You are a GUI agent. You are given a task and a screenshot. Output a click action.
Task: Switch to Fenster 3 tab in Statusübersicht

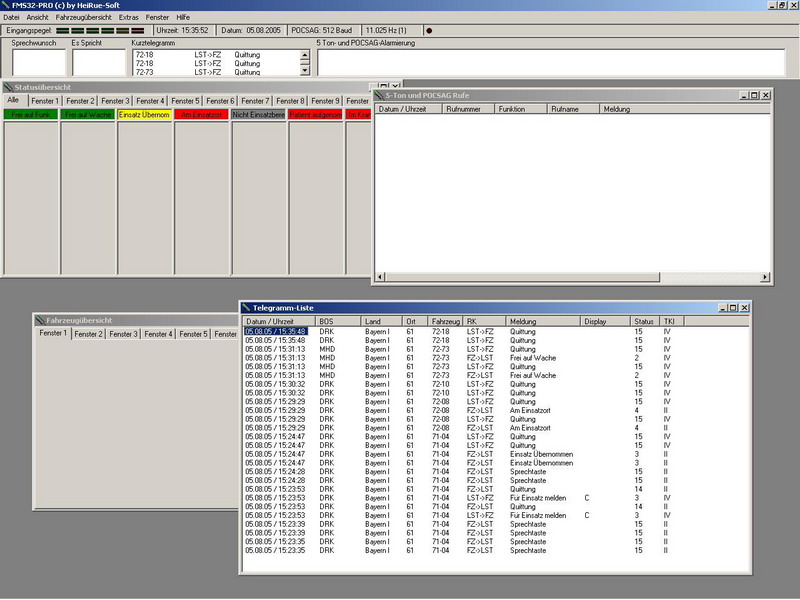pos(115,101)
